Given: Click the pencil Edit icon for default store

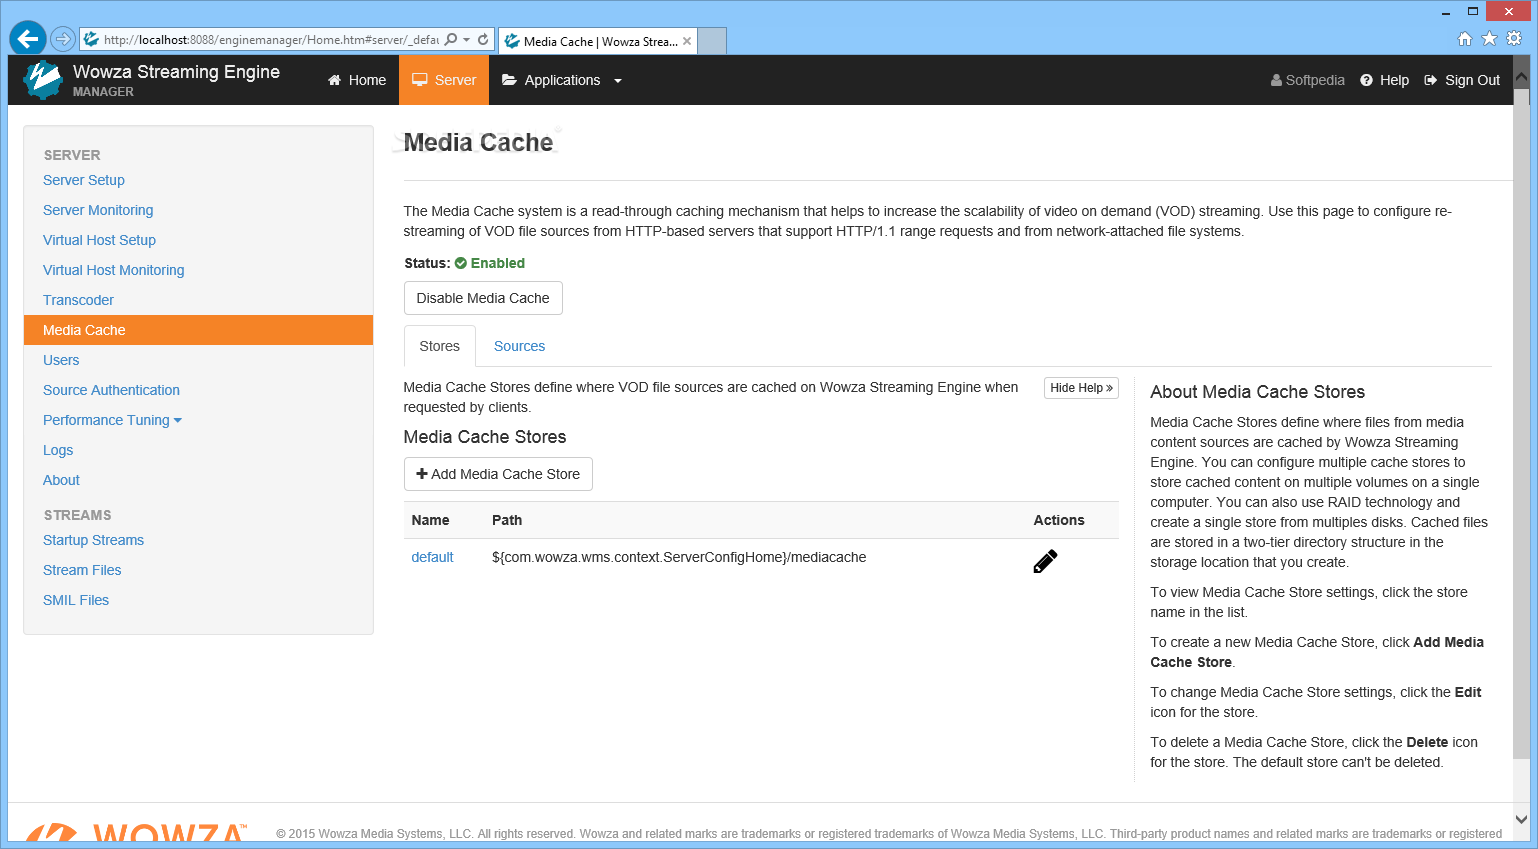Looking at the screenshot, I should pyautogui.click(x=1045, y=561).
